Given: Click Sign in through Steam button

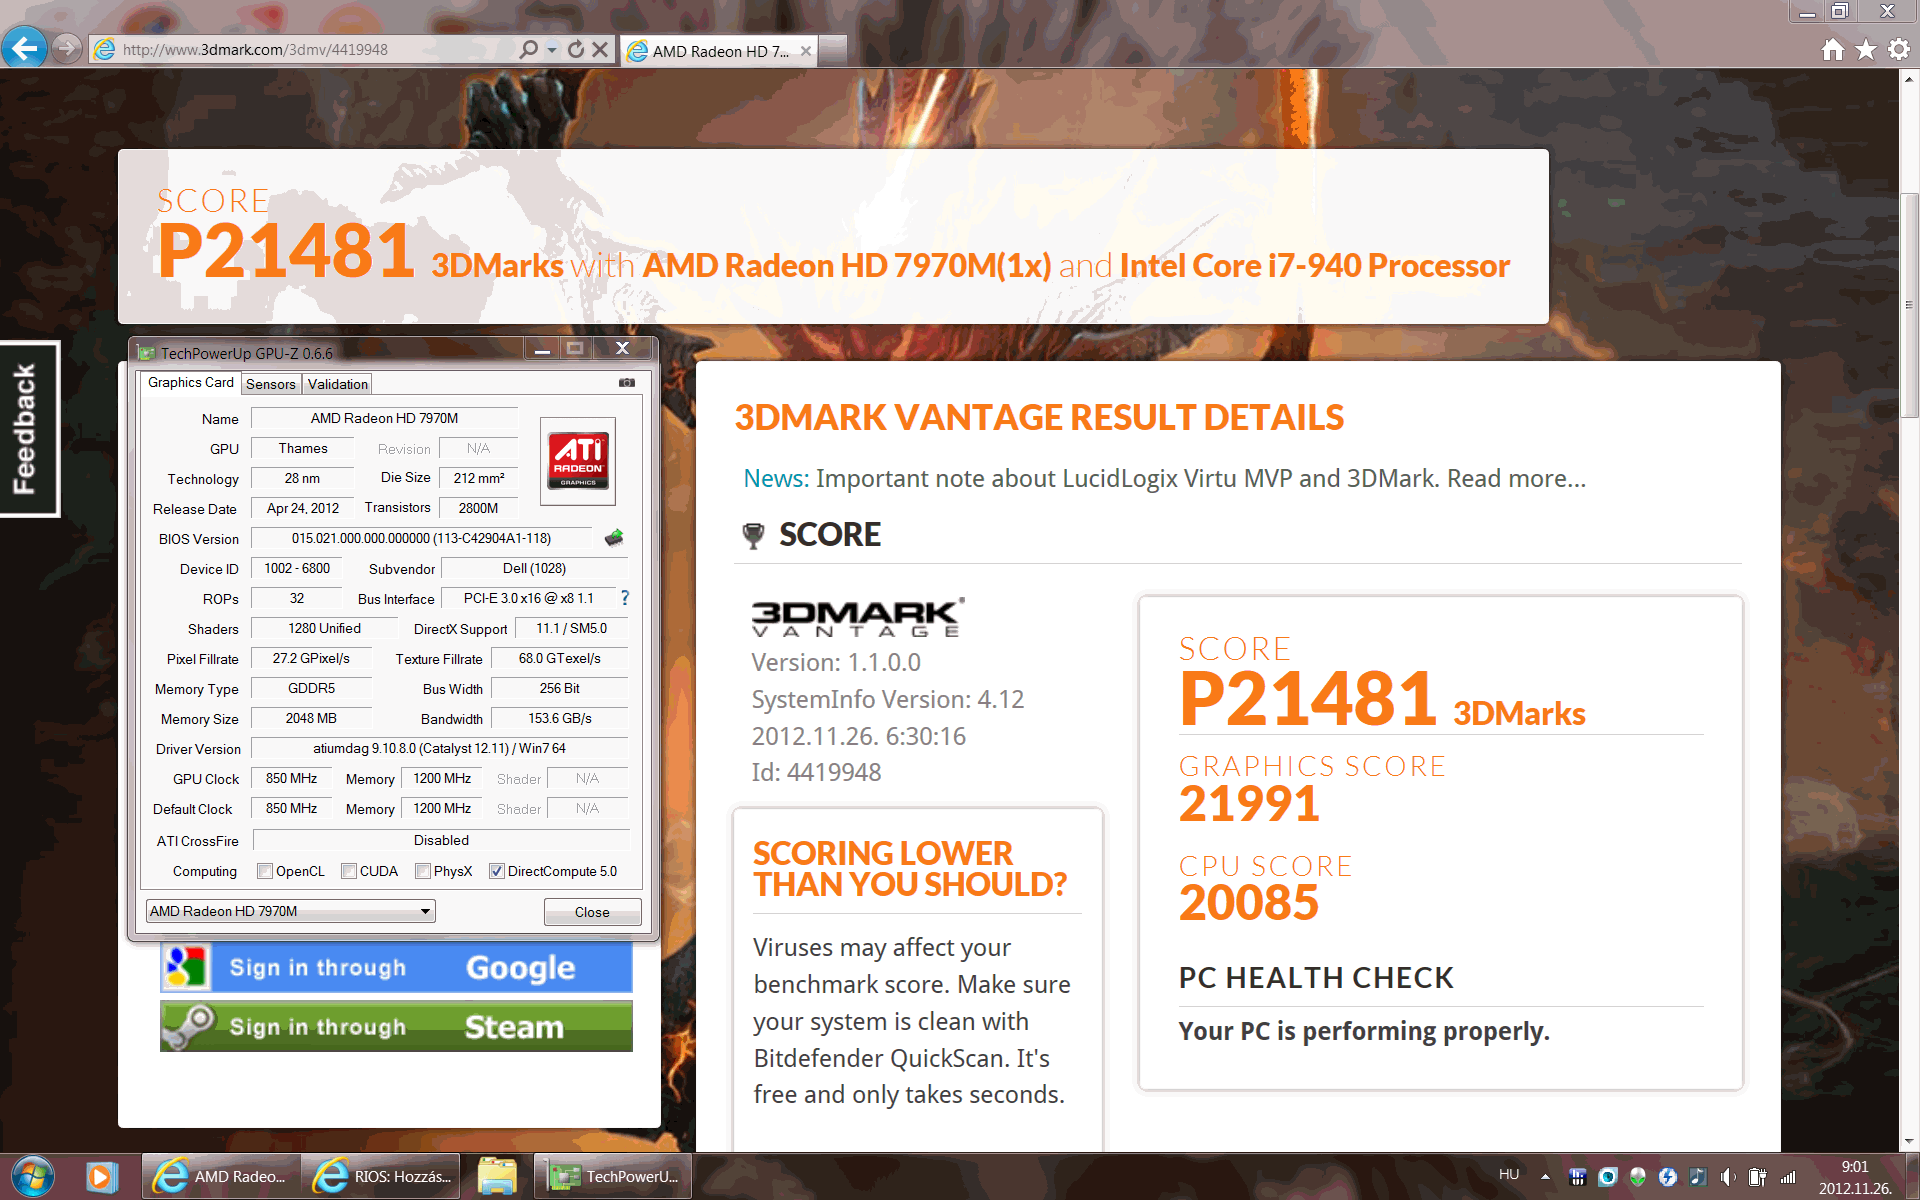Looking at the screenshot, I should point(396,1026).
